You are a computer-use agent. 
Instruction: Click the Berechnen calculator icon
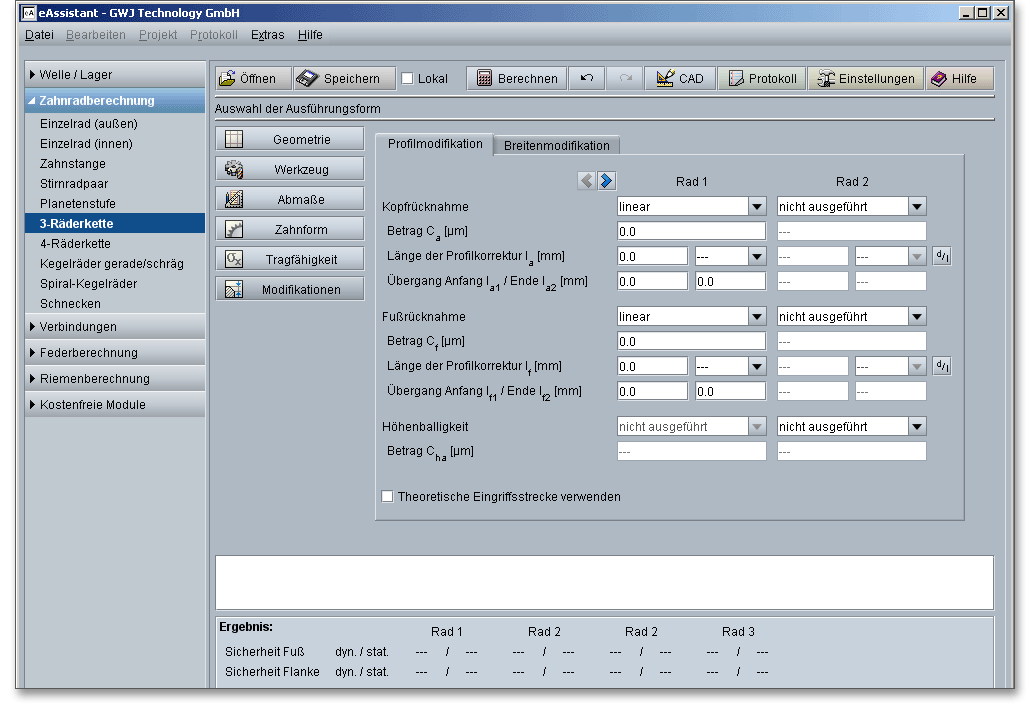pyautogui.click(x=484, y=79)
